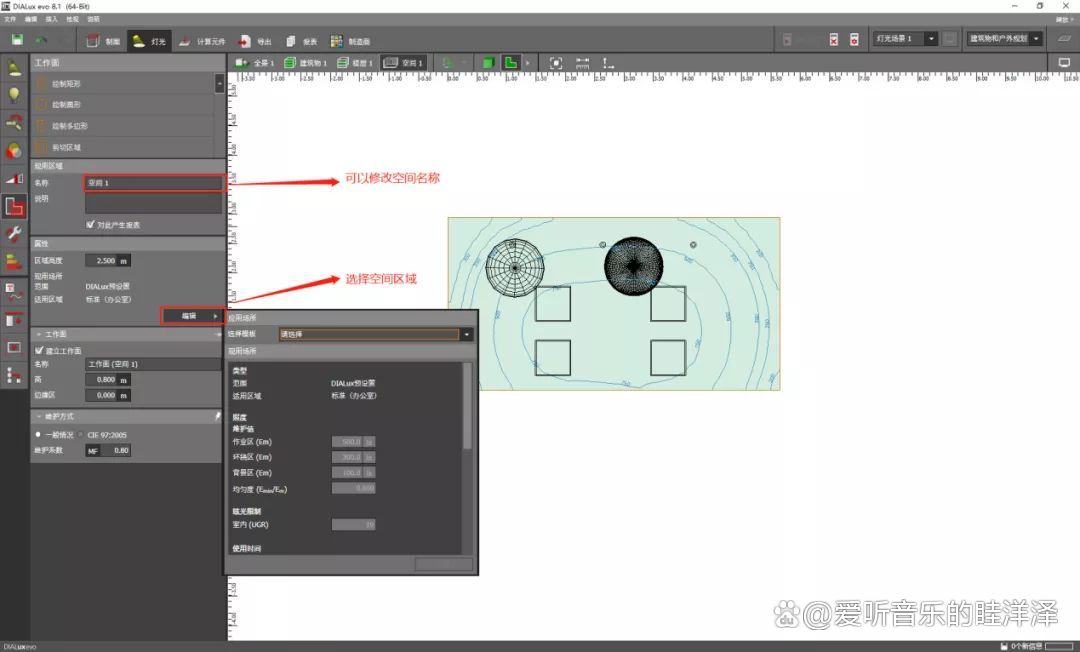Click the green save icon in toolbar
This screenshot has width=1080, height=652.
coord(17,40)
